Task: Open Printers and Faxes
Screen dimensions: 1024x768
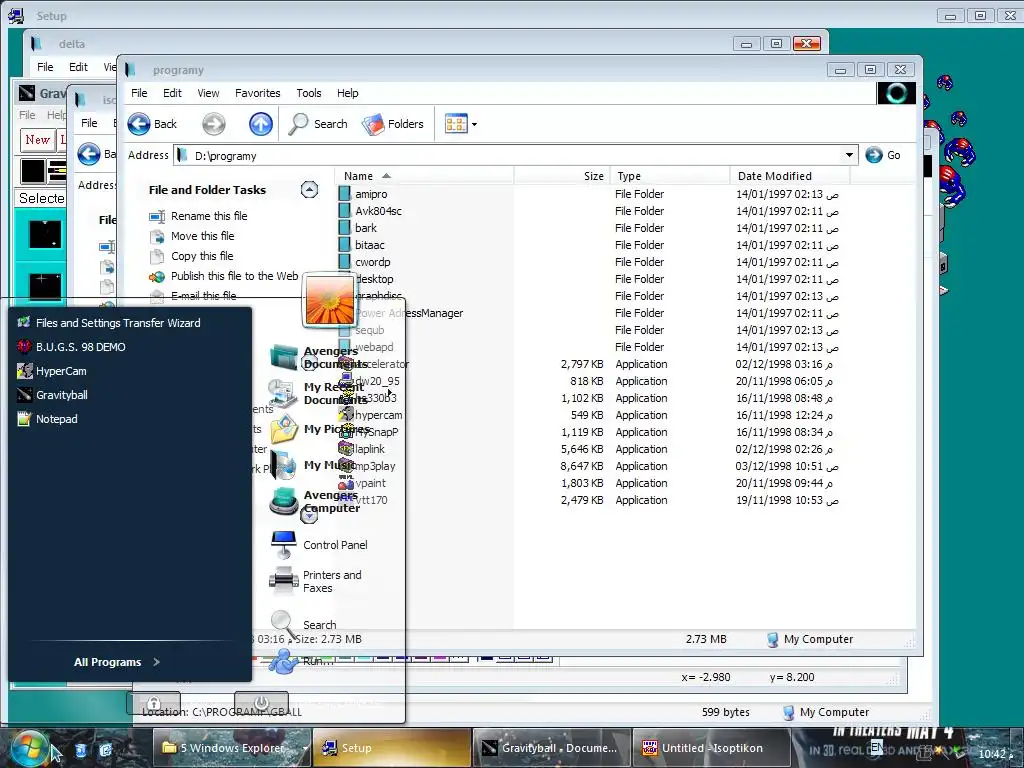Action: point(317,581)
